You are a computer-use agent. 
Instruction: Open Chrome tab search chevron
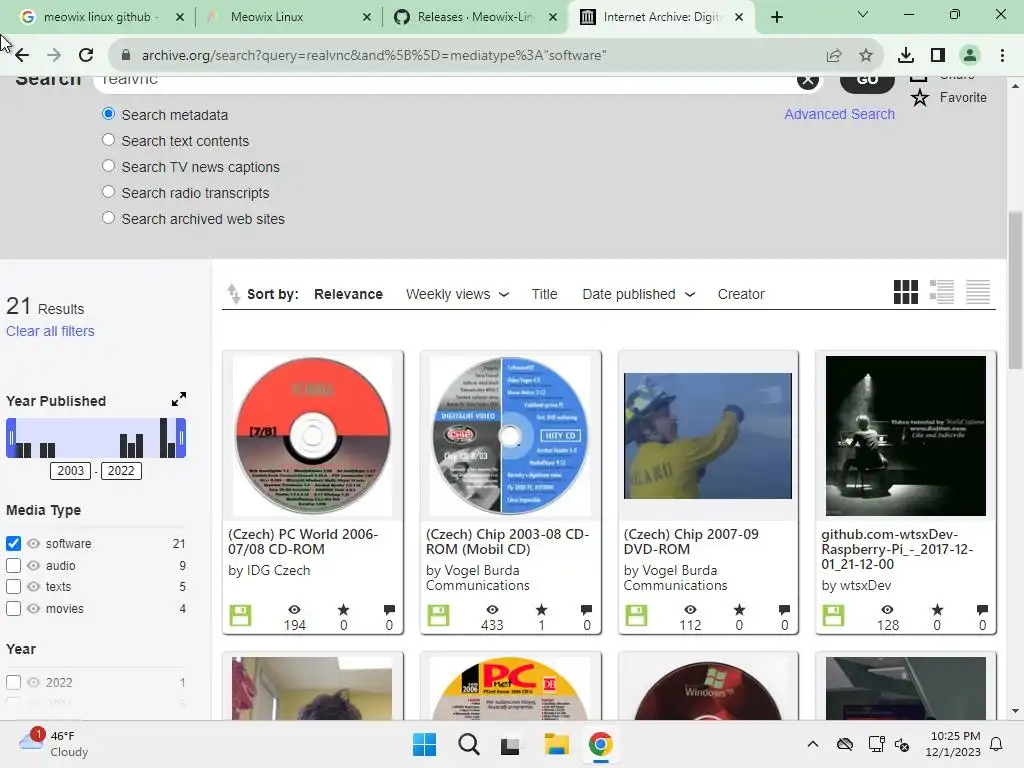863,14
